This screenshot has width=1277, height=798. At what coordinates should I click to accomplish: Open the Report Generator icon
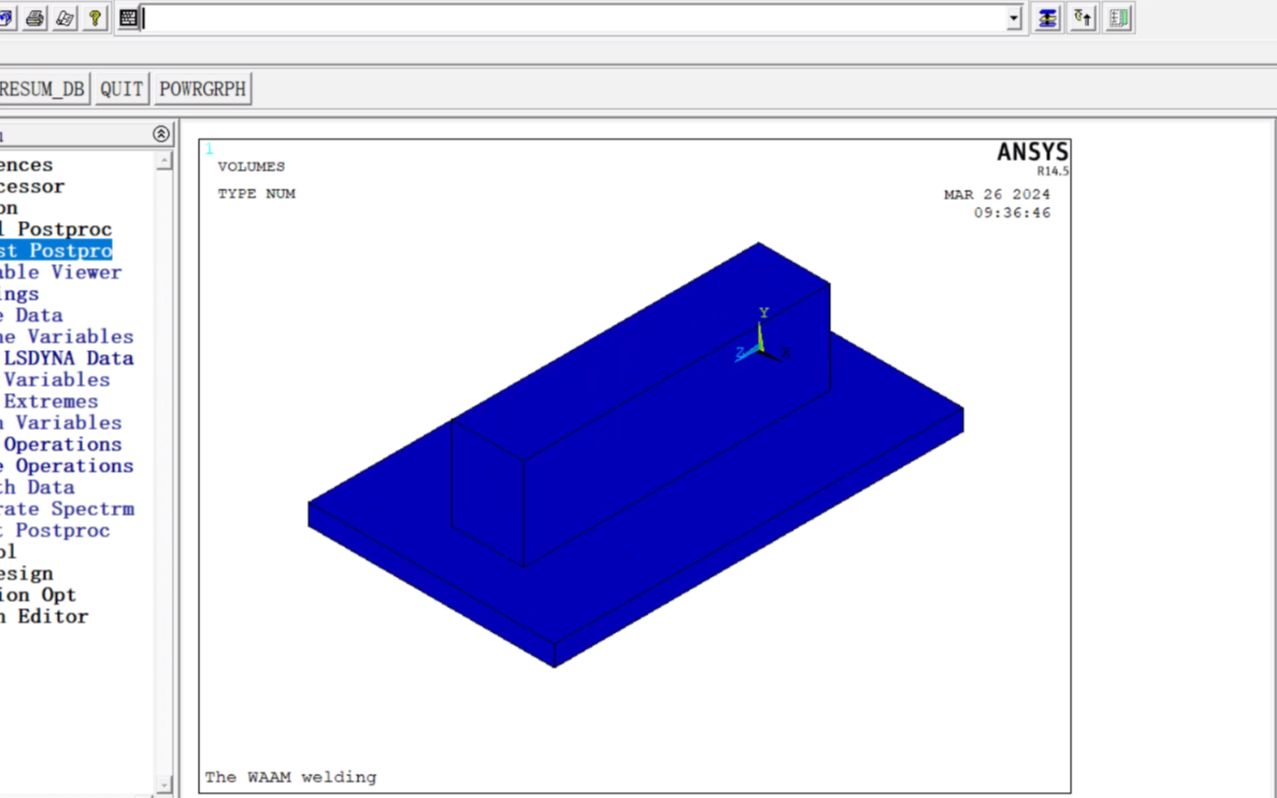[x=65, y=18]
